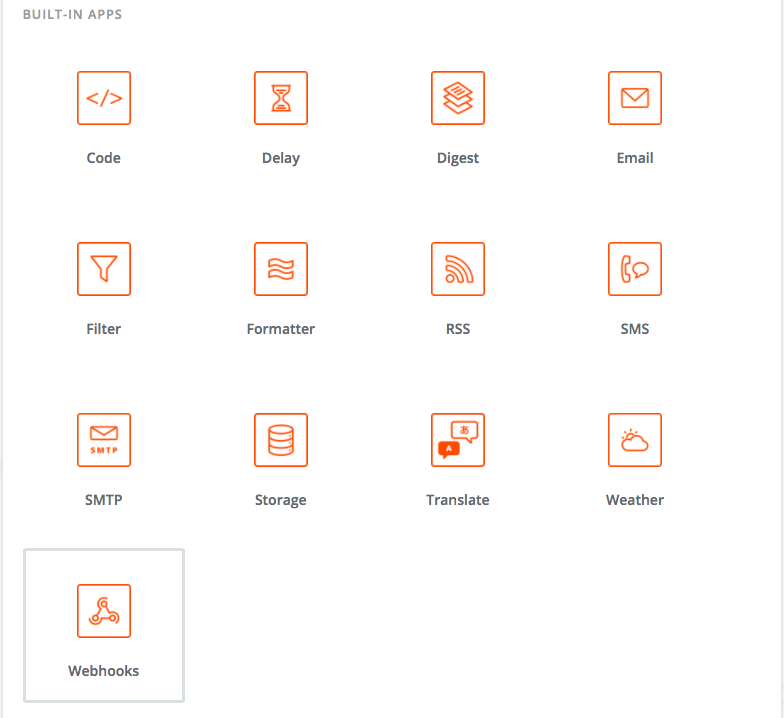Click the Weather label
Screen dimensions: 784x718
pyautogui.click(x=635, y=500)
